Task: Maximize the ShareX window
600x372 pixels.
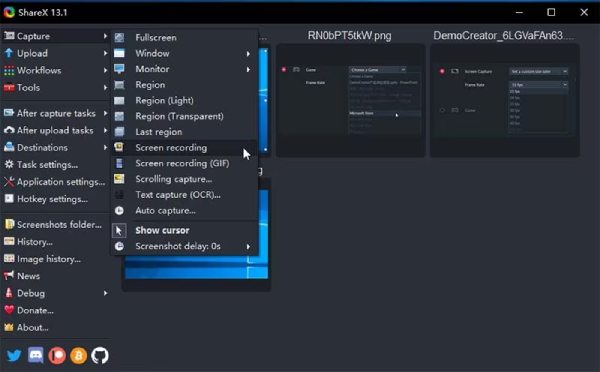Action: click(x=551, y=12)
